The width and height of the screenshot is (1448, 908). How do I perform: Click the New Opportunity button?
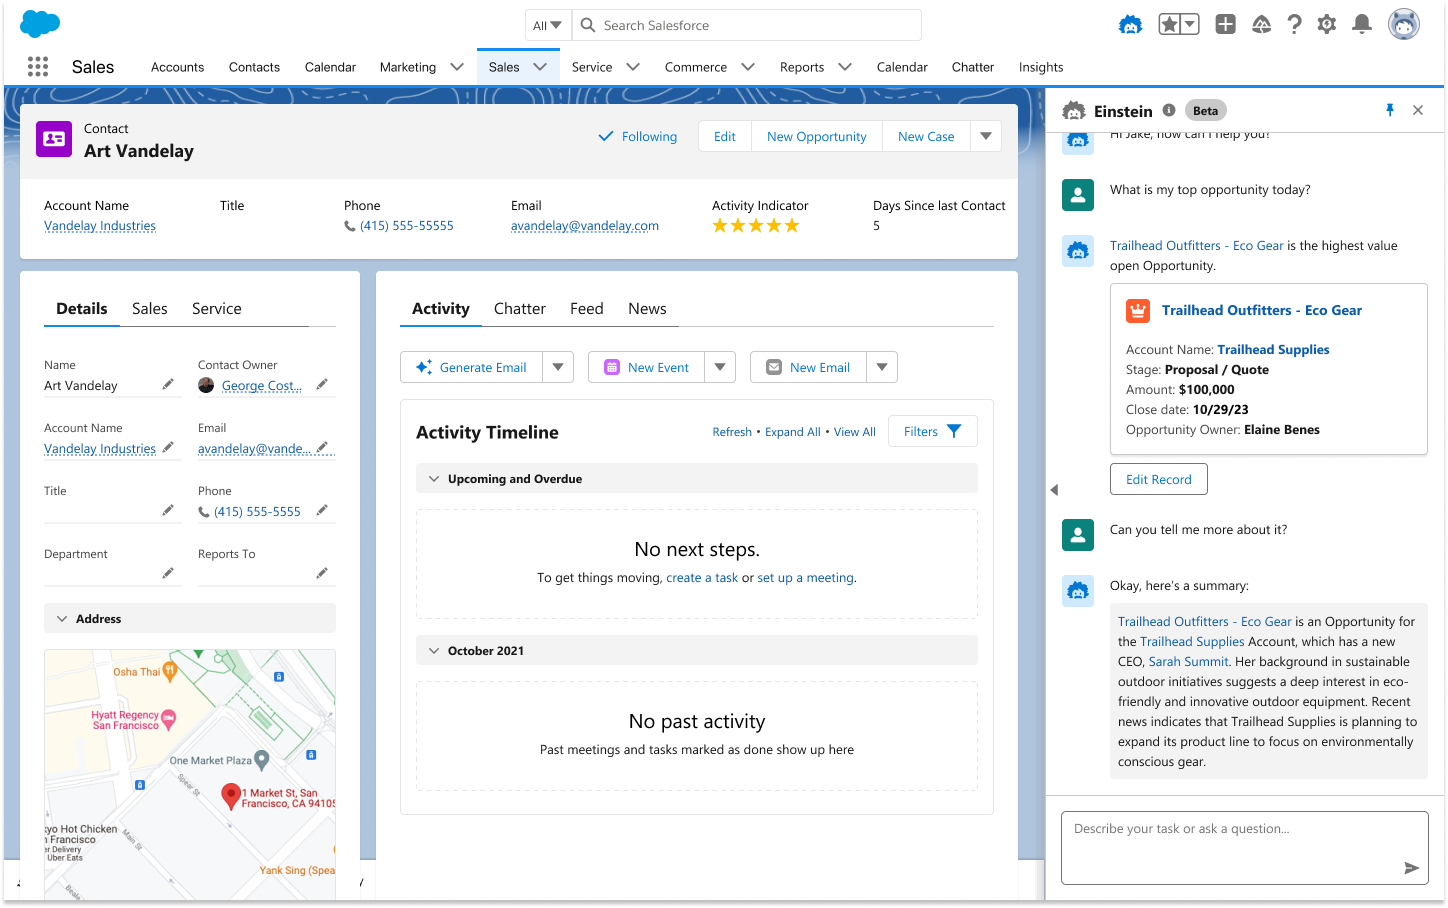(x=817, y=136)
